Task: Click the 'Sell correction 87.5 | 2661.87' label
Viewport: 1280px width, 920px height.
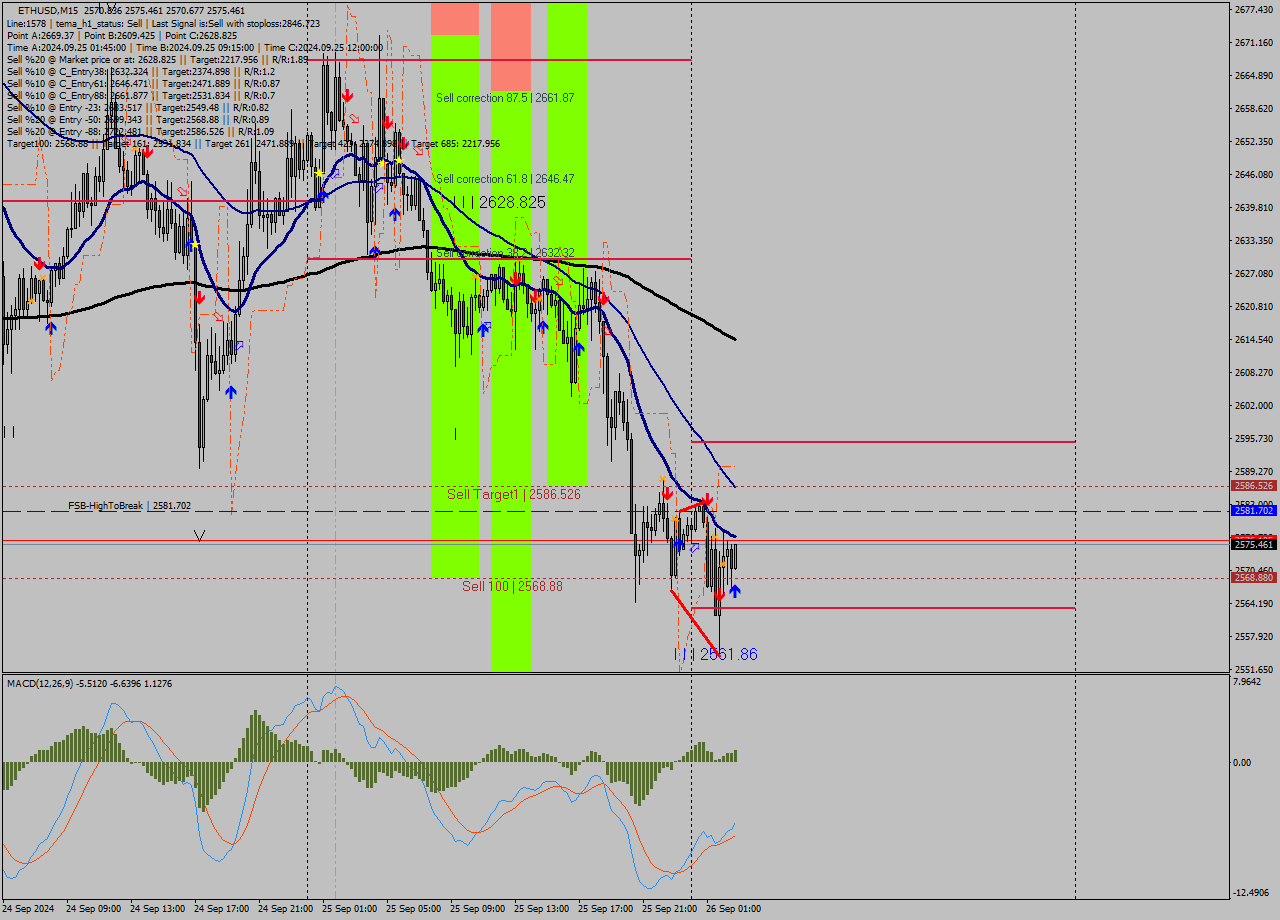Action: (x=505, y=98)
